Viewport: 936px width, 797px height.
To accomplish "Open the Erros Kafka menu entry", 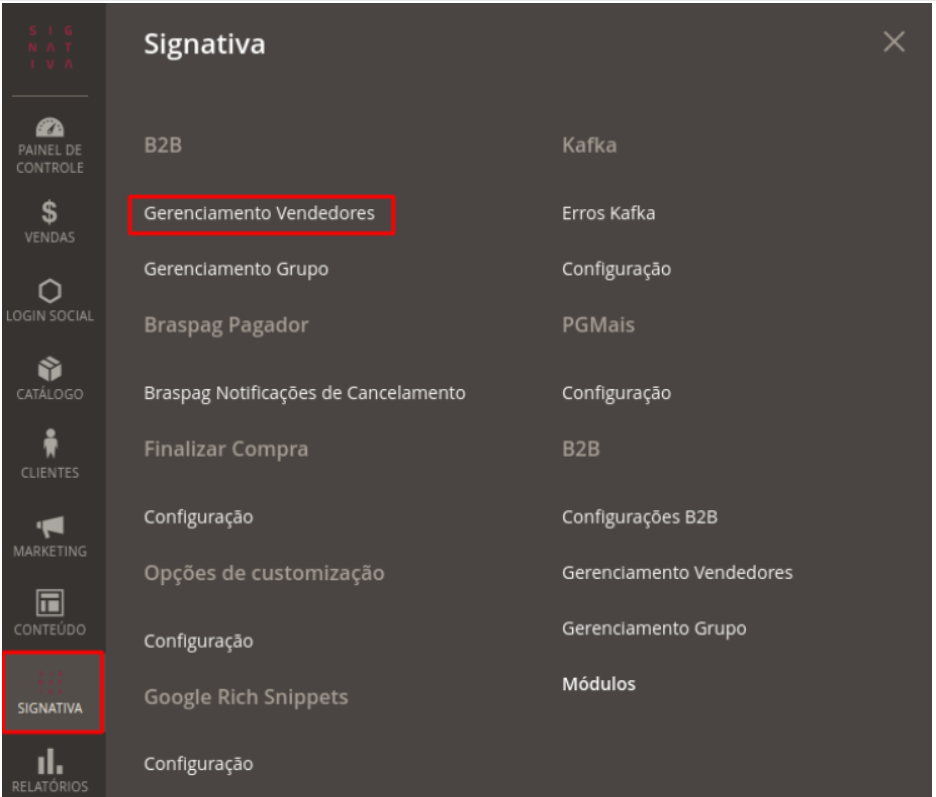I will [x=609, y=214].
